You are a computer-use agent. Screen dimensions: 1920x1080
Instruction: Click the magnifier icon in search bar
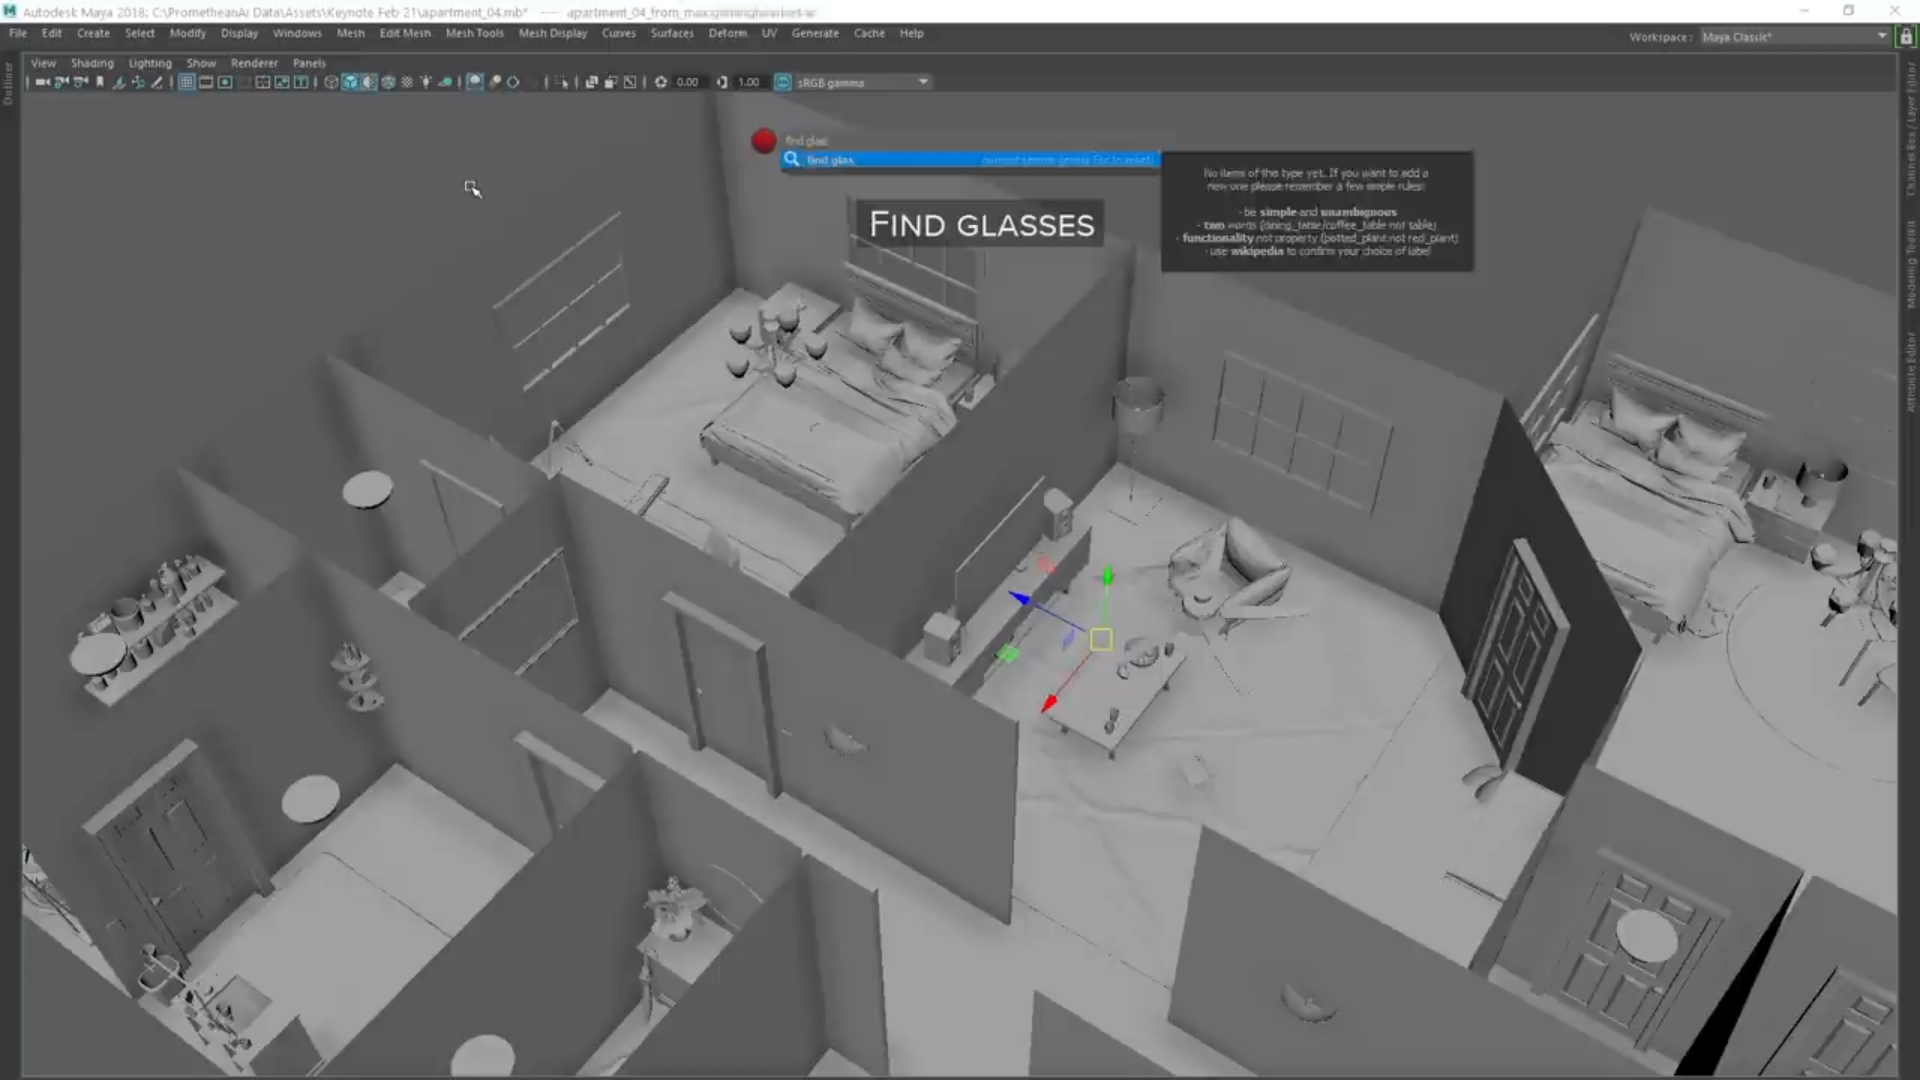coord(792,159)
